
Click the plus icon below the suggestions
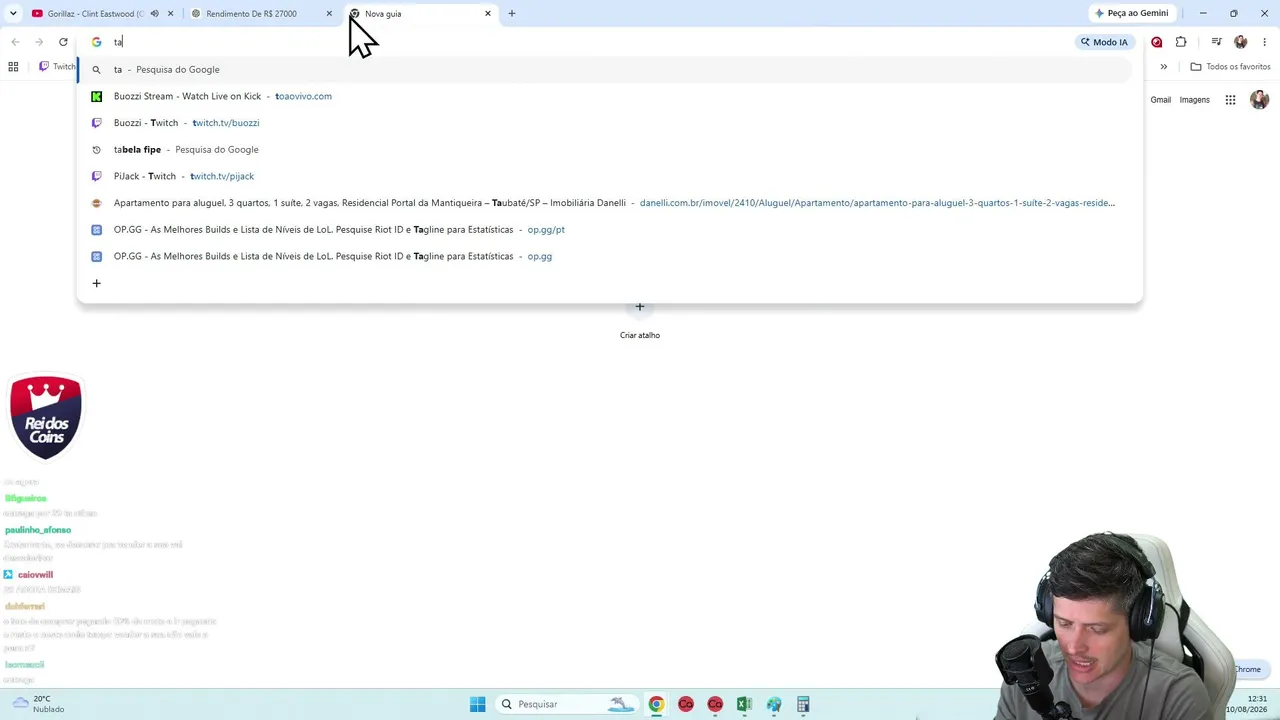tap(96, 283)
